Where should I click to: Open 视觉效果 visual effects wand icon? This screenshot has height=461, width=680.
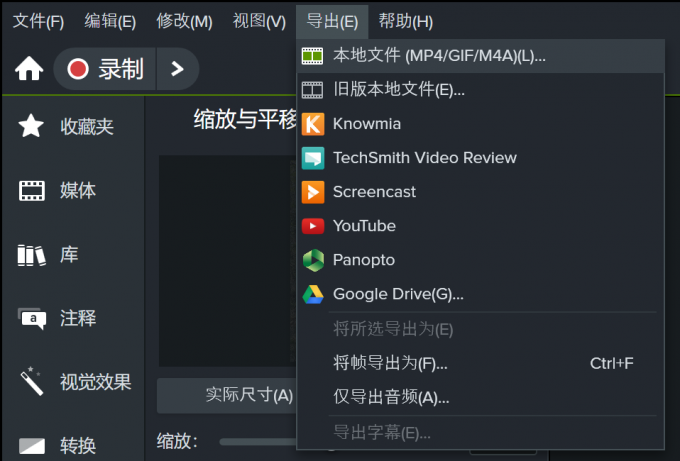click(32, 382)
